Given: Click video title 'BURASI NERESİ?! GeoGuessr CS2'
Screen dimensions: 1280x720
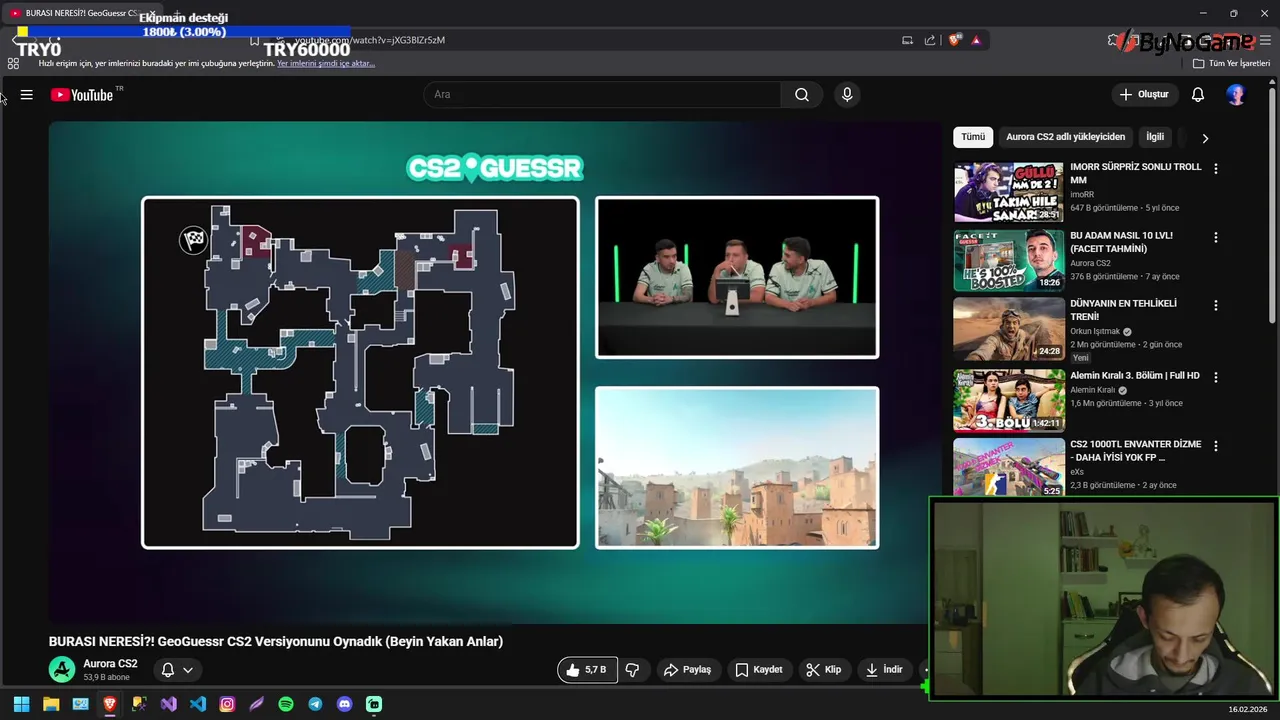Looking at the screenshot, I should click(276, 641).
